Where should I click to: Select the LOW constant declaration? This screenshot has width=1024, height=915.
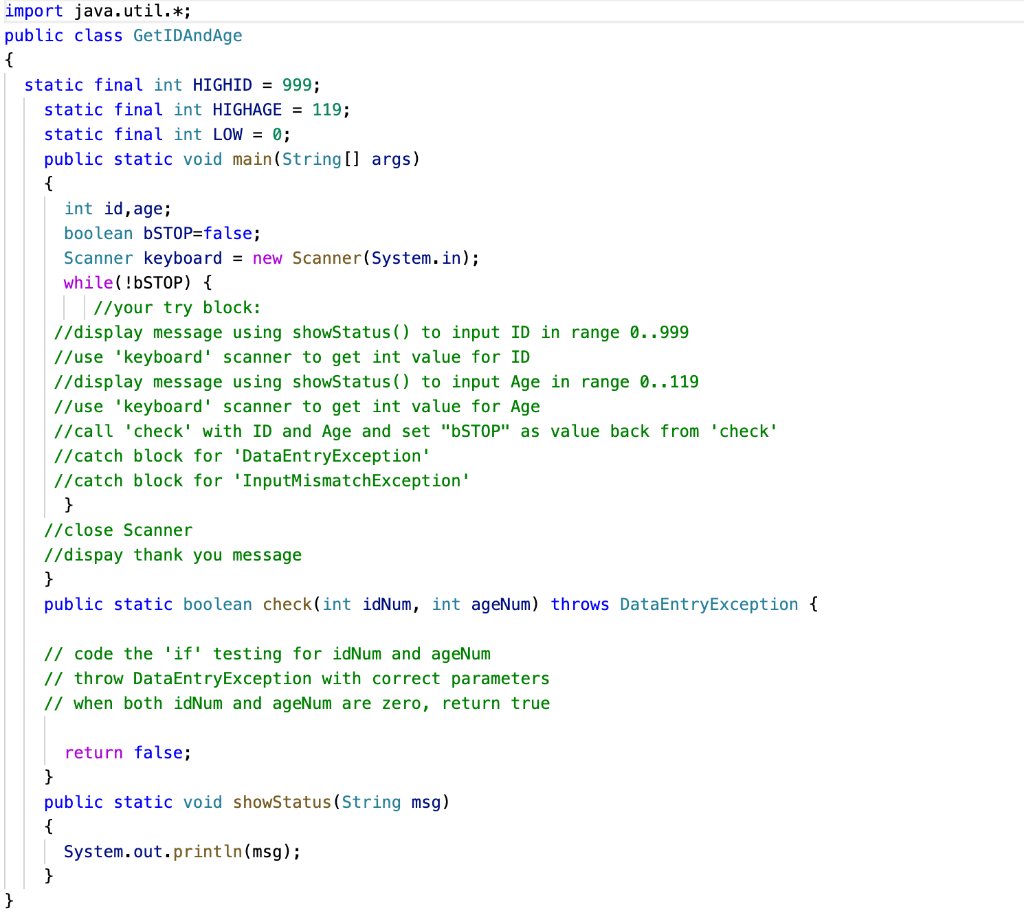[x=165, y=134]
